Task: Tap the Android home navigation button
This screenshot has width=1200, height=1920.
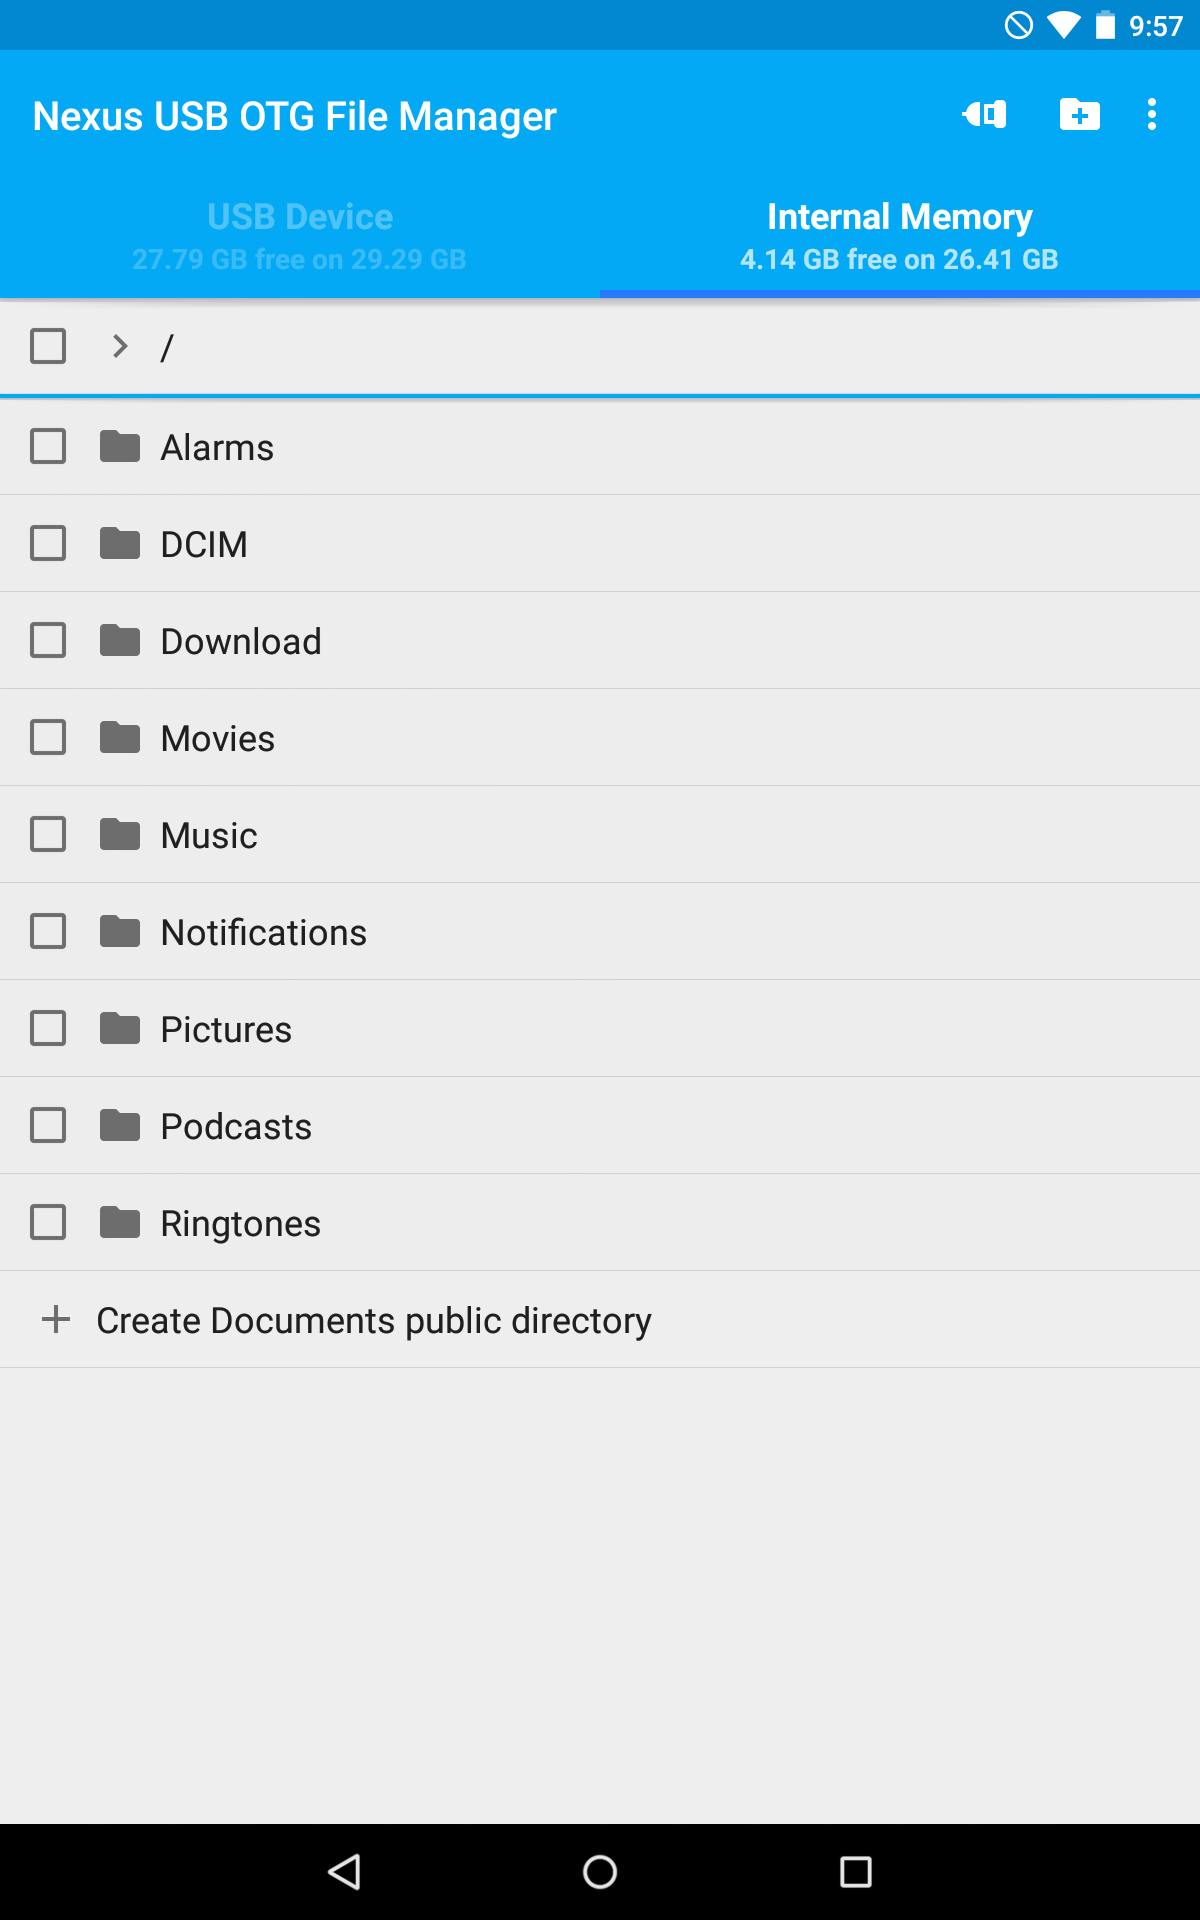Action: point(600,1871)
